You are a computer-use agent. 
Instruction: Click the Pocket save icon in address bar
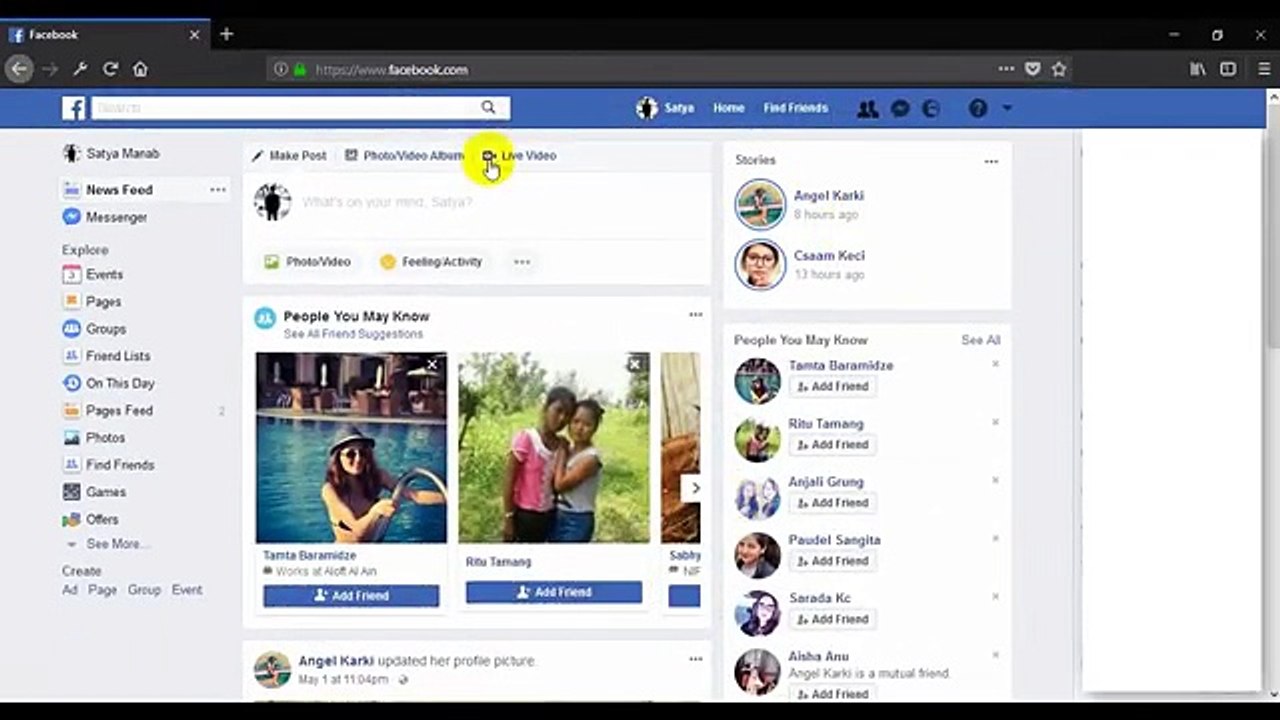[x=1033, y=69]
